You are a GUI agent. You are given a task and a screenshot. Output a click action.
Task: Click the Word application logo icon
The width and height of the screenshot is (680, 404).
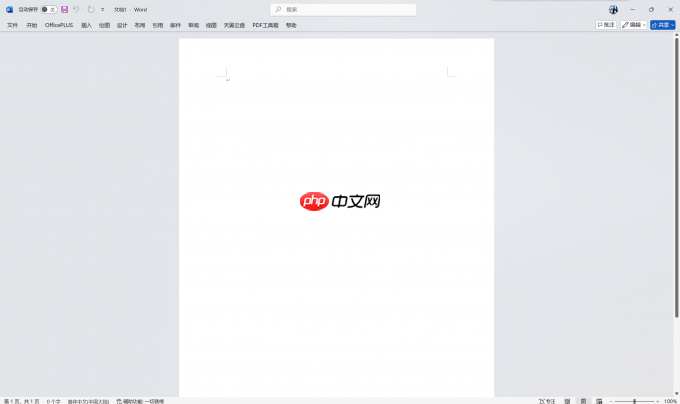click(9, 10)
